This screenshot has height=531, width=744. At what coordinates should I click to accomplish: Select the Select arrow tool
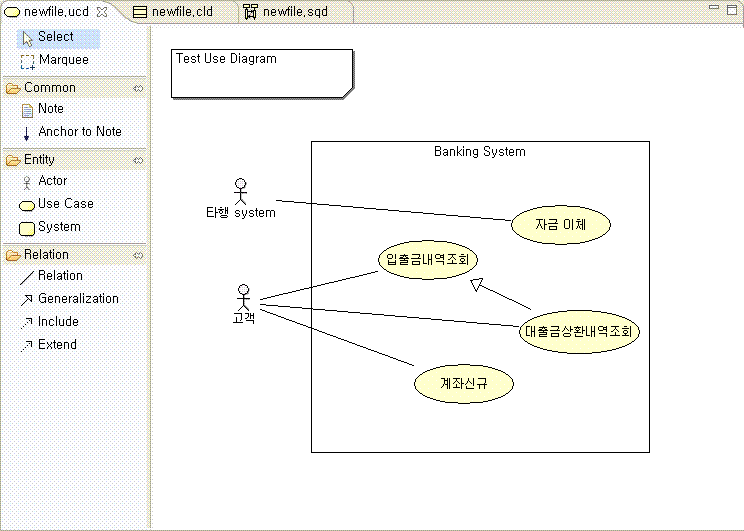[x=56, y=37]
